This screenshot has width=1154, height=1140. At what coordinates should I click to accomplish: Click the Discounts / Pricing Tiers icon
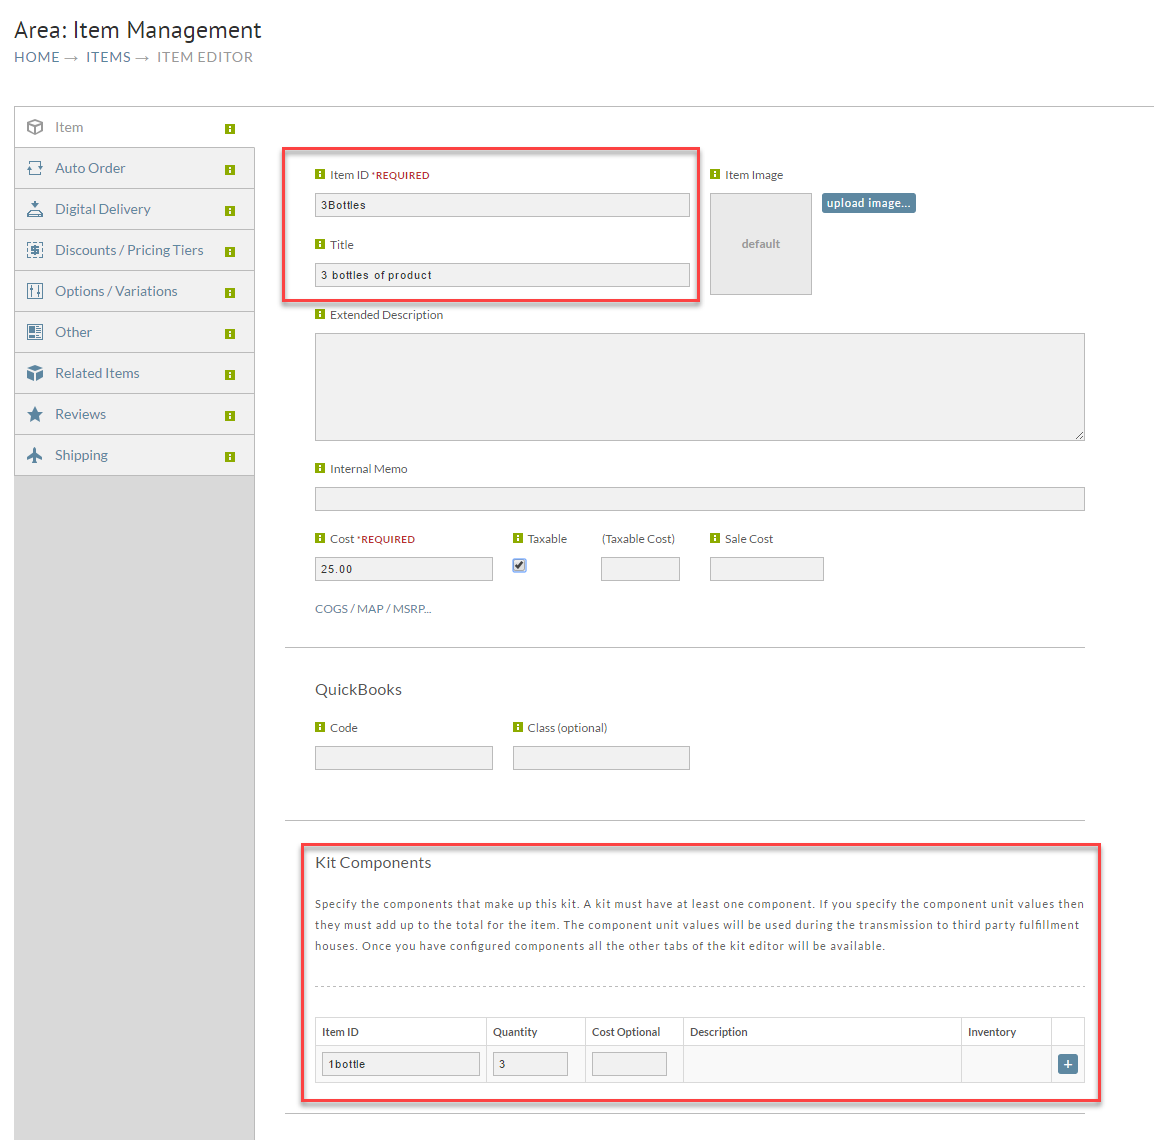tap(35, 250)
